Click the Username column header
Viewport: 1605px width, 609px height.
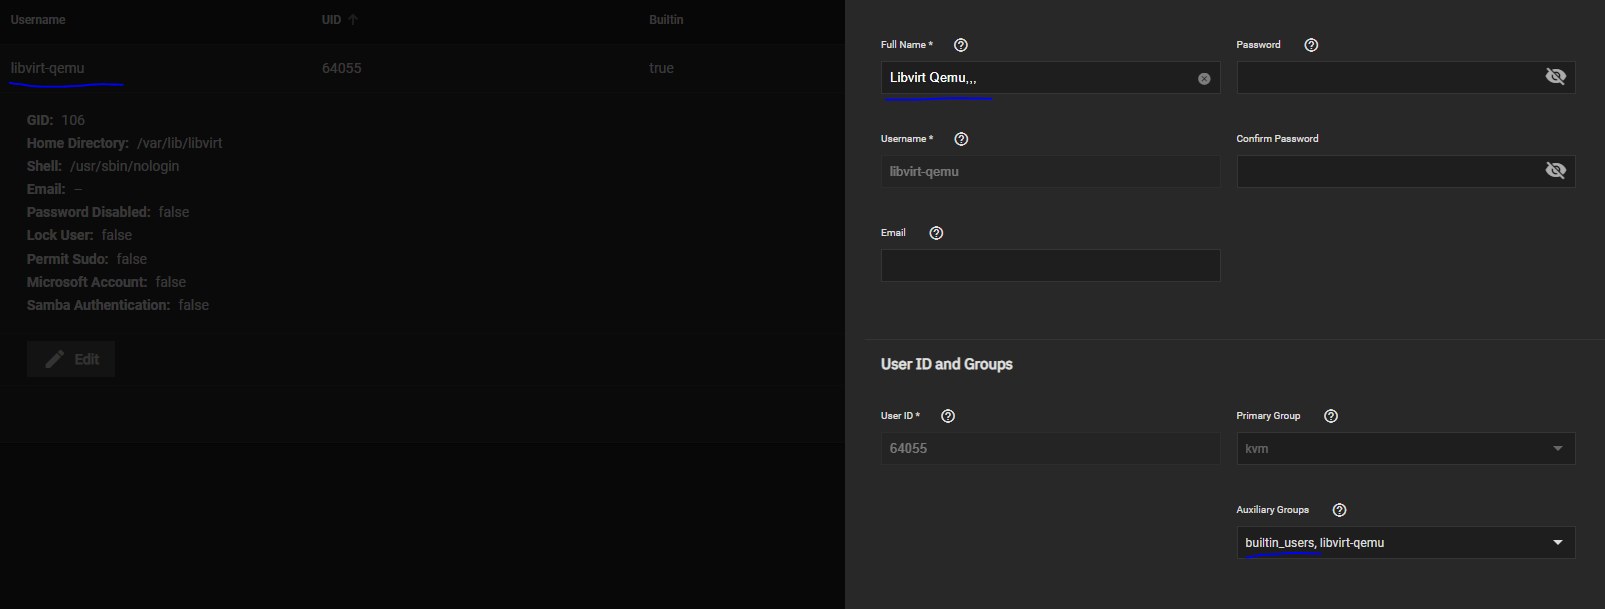pos(38,20)
